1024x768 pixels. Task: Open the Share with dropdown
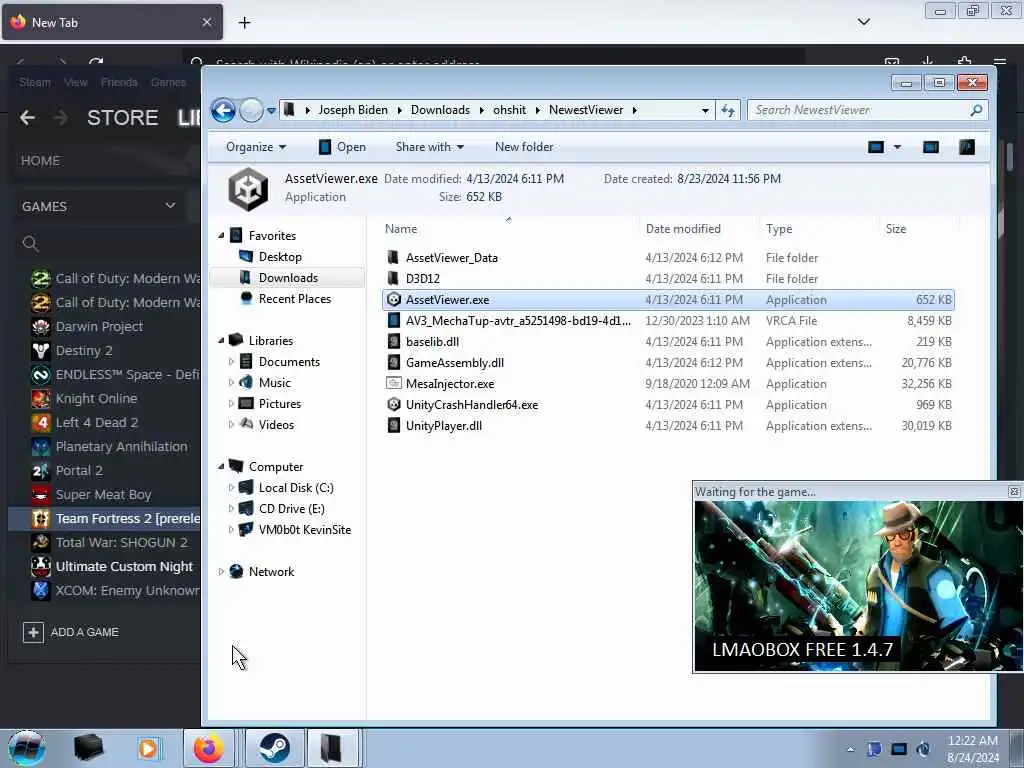click(429, 147)
